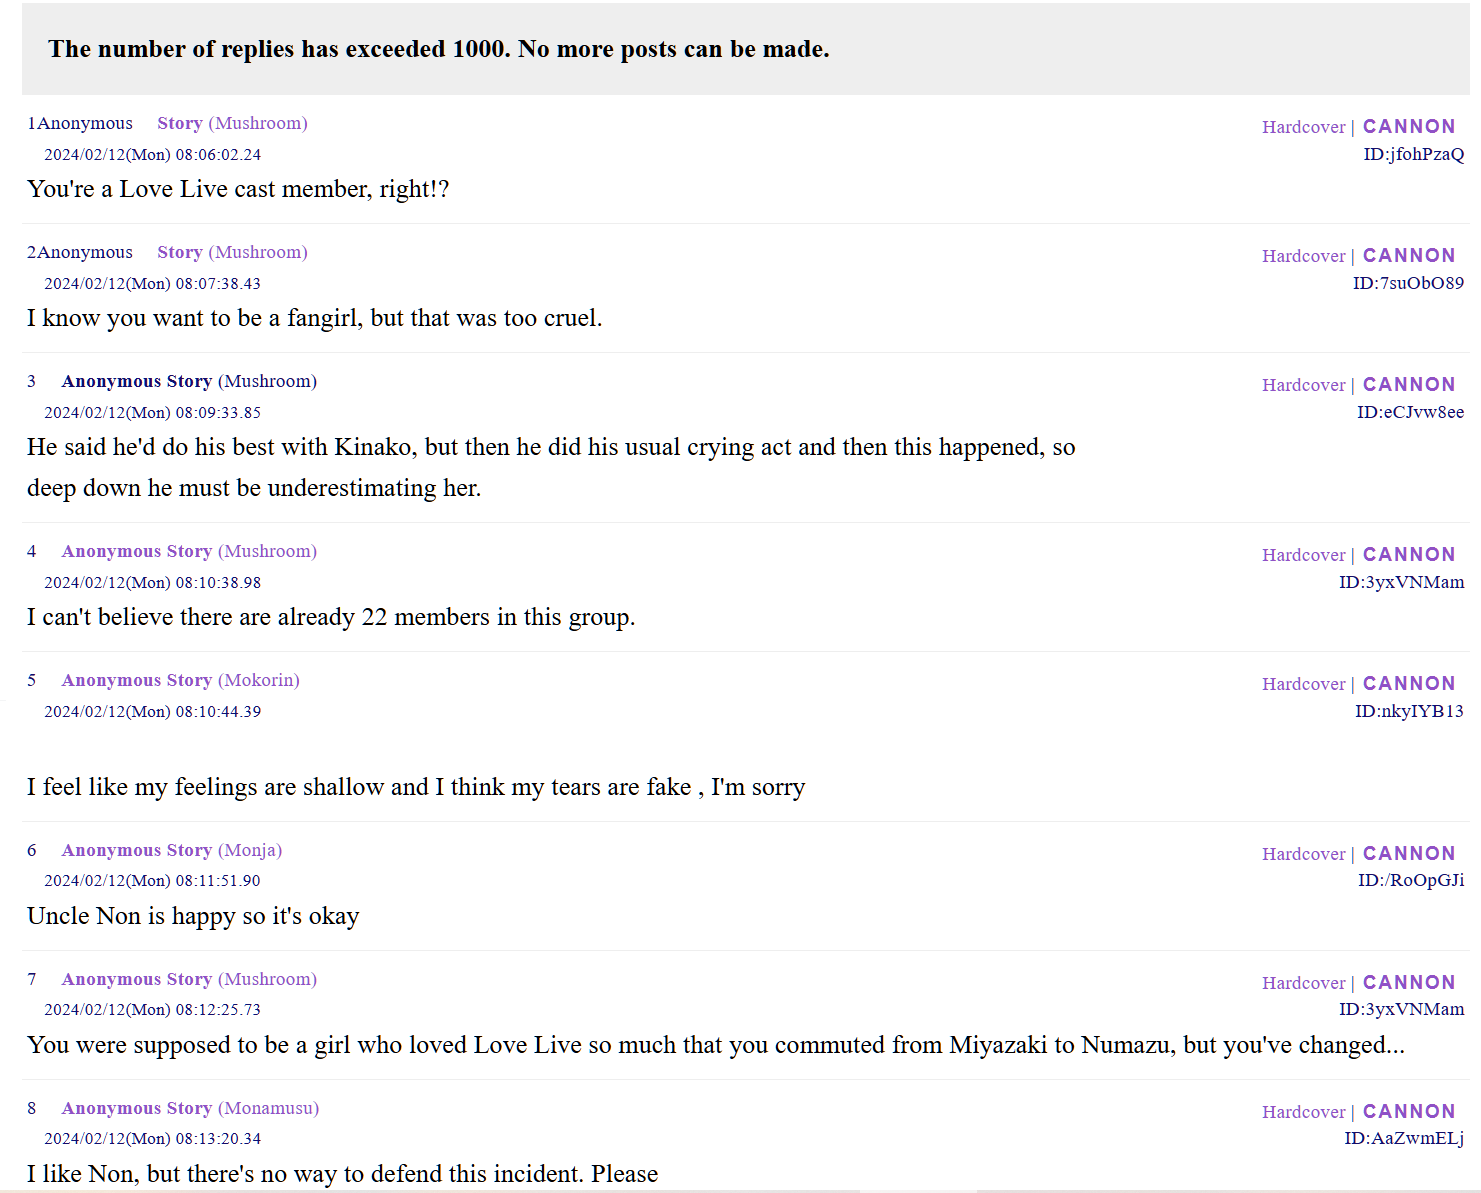Click post number 1

31,123
